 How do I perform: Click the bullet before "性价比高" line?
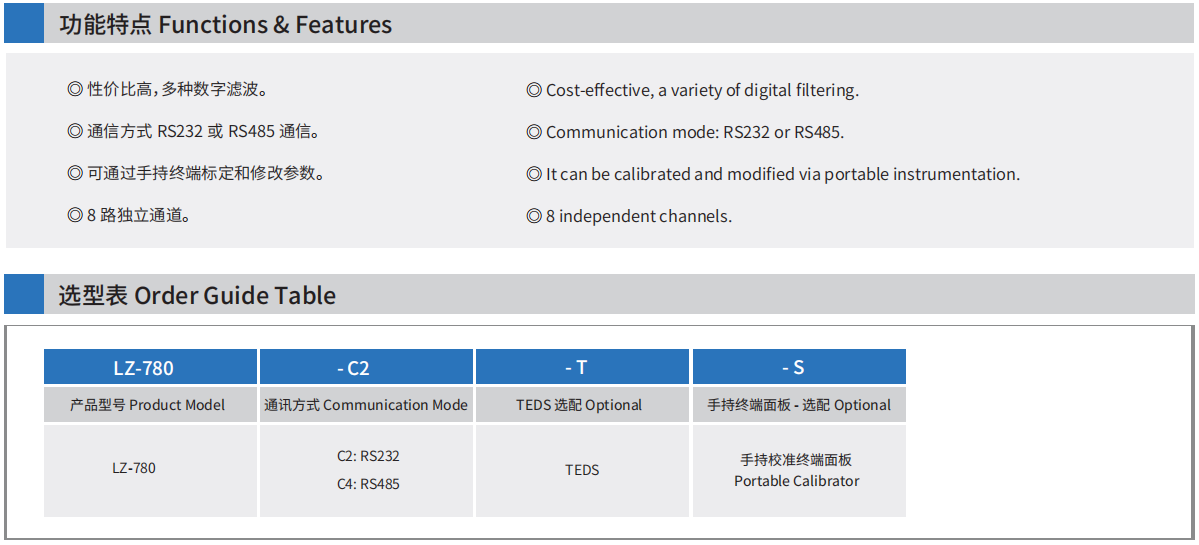pyautogui.click(x=75, y=90)
